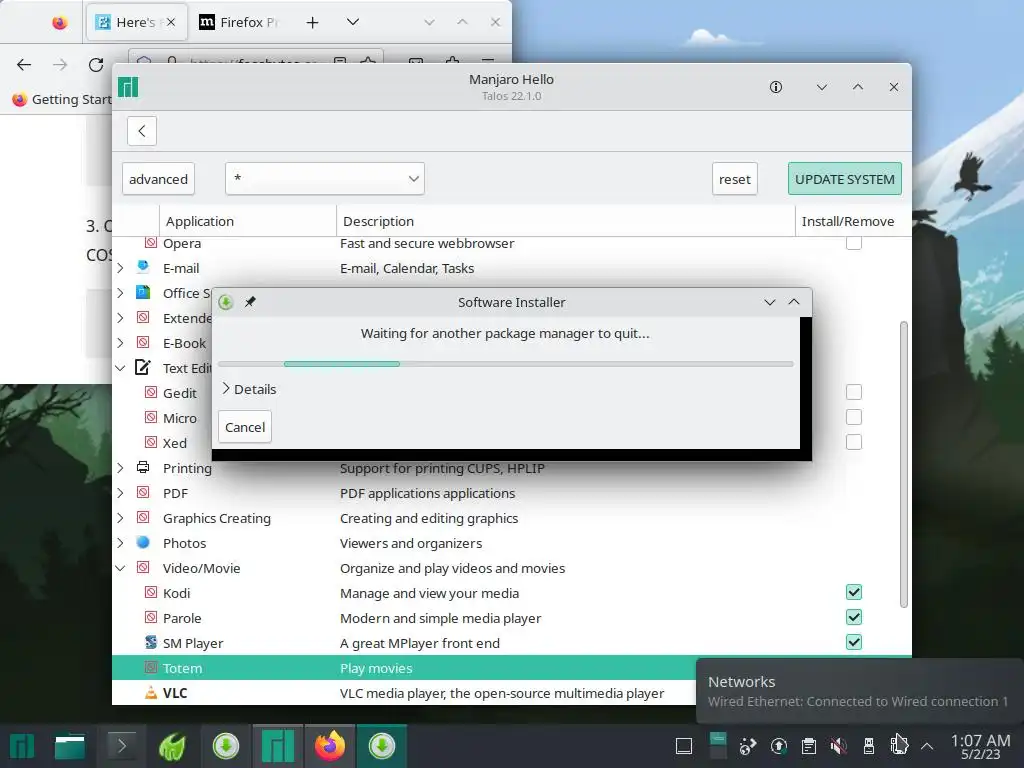Screen dimensions: 1024x768
Task: Click the About info icon in Manjaro Hello
Action: click(x=775, y=87)
